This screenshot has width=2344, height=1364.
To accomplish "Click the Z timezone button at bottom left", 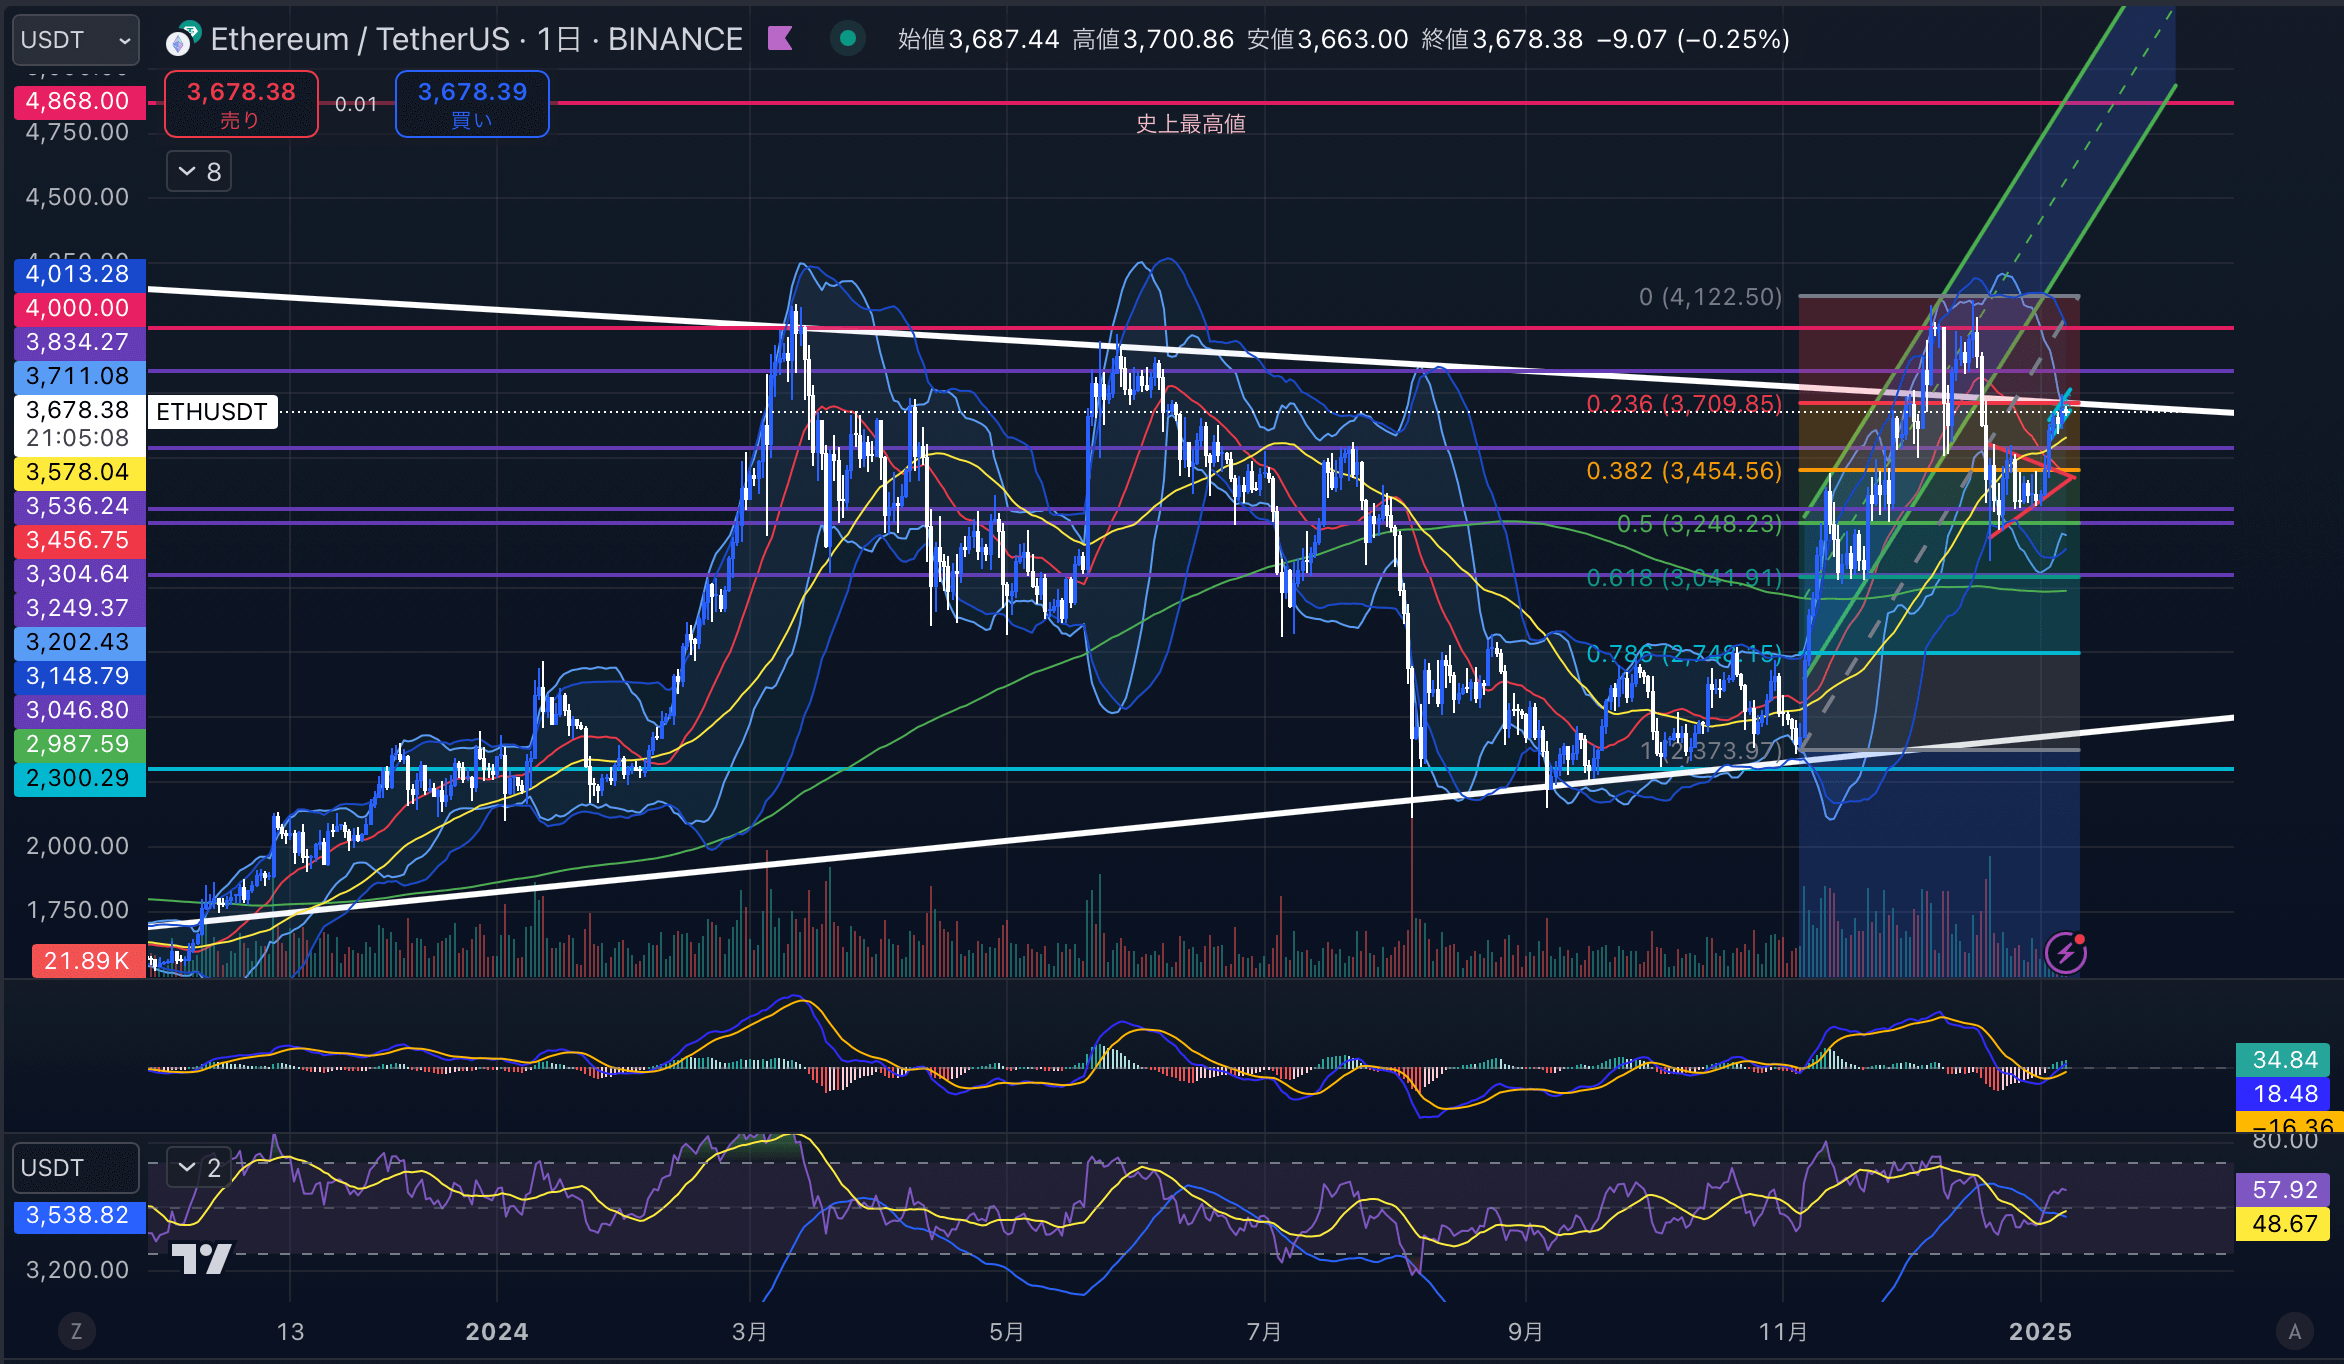I will (x=76, y=1331).
